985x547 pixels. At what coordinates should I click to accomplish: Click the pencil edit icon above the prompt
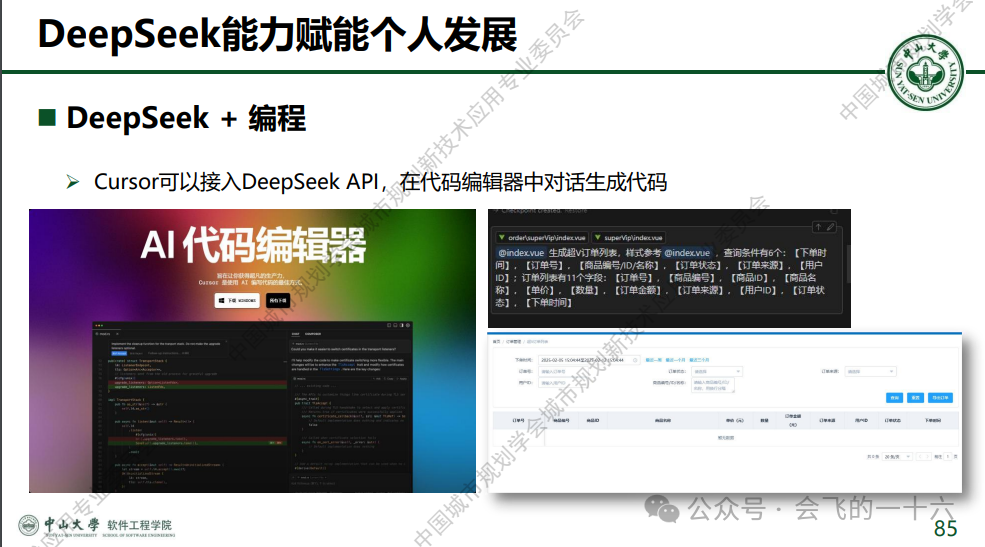[x=830, y=227]
